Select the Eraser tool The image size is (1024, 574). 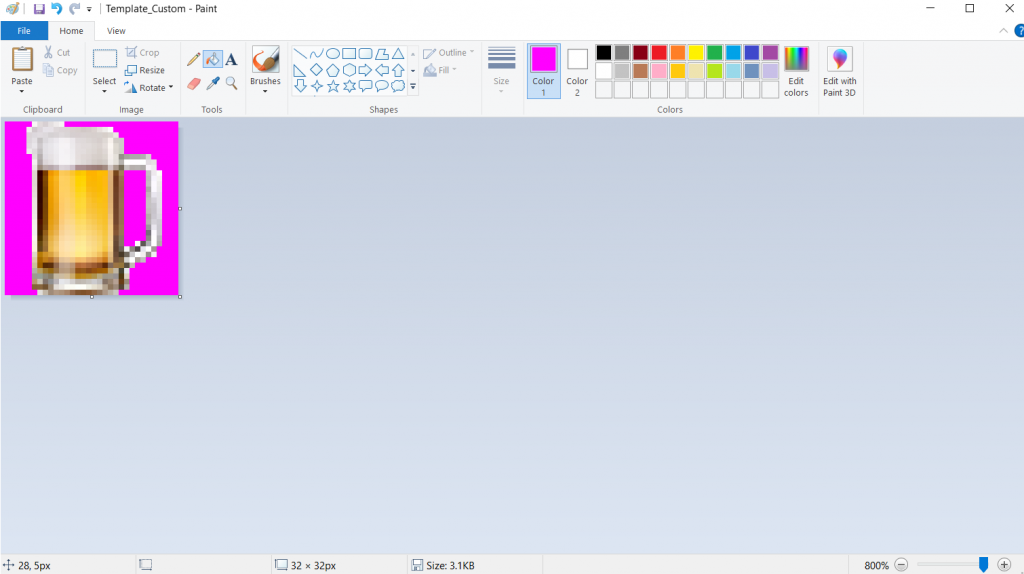[194, 83]
